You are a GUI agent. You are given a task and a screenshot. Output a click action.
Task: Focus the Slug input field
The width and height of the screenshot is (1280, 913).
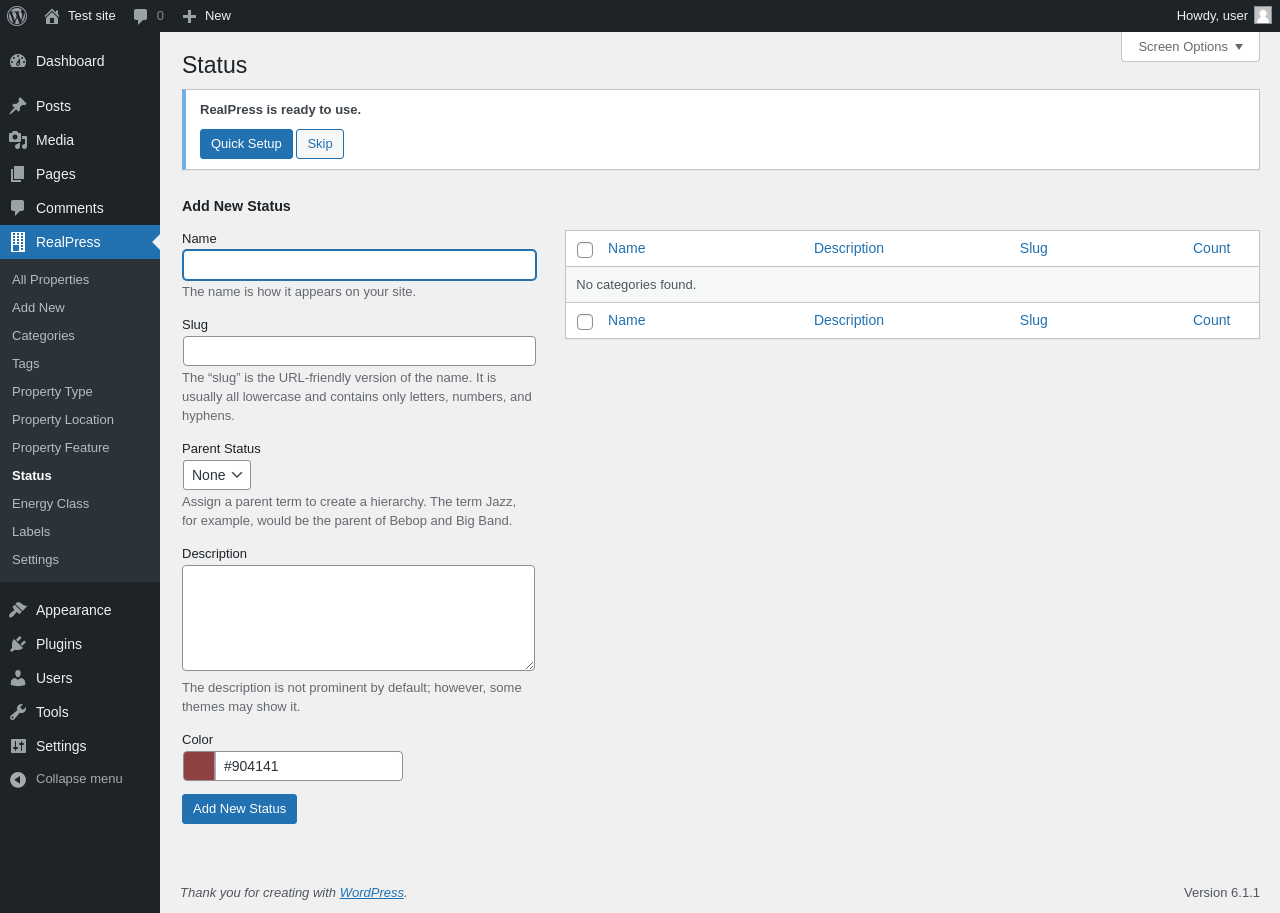(359, 351)
